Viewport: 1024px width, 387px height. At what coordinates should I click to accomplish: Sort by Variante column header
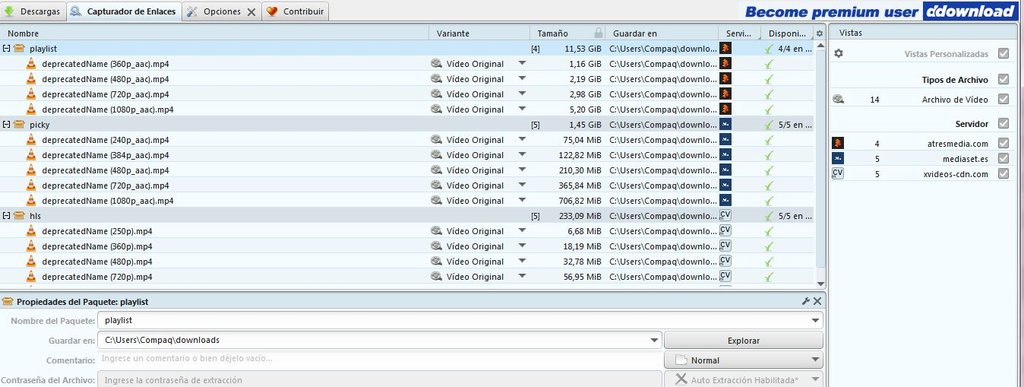pyautogui.click(x=479, y=33)
